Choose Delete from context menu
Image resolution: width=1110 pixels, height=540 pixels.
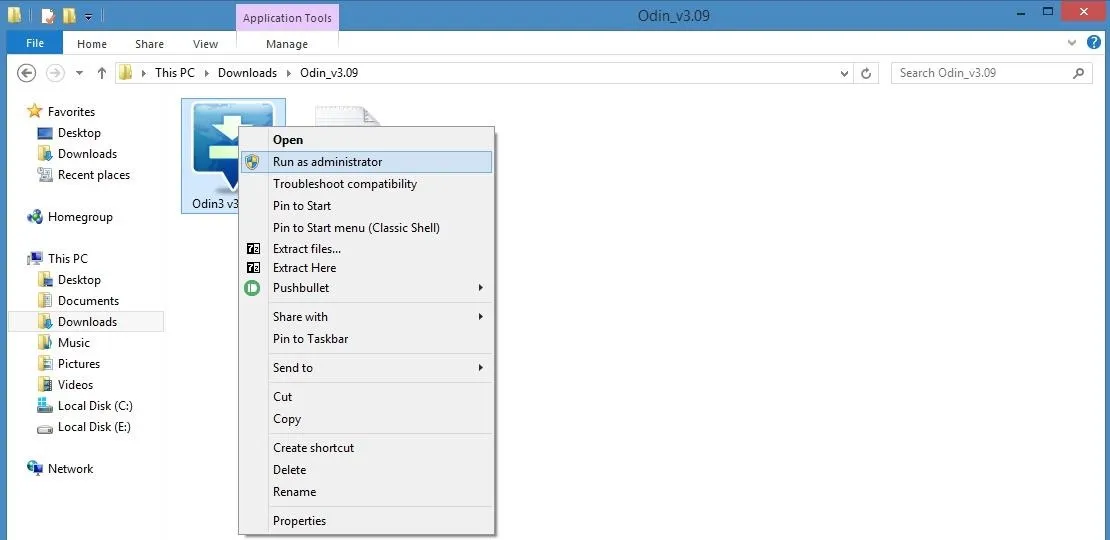click(x=366, y=470)
